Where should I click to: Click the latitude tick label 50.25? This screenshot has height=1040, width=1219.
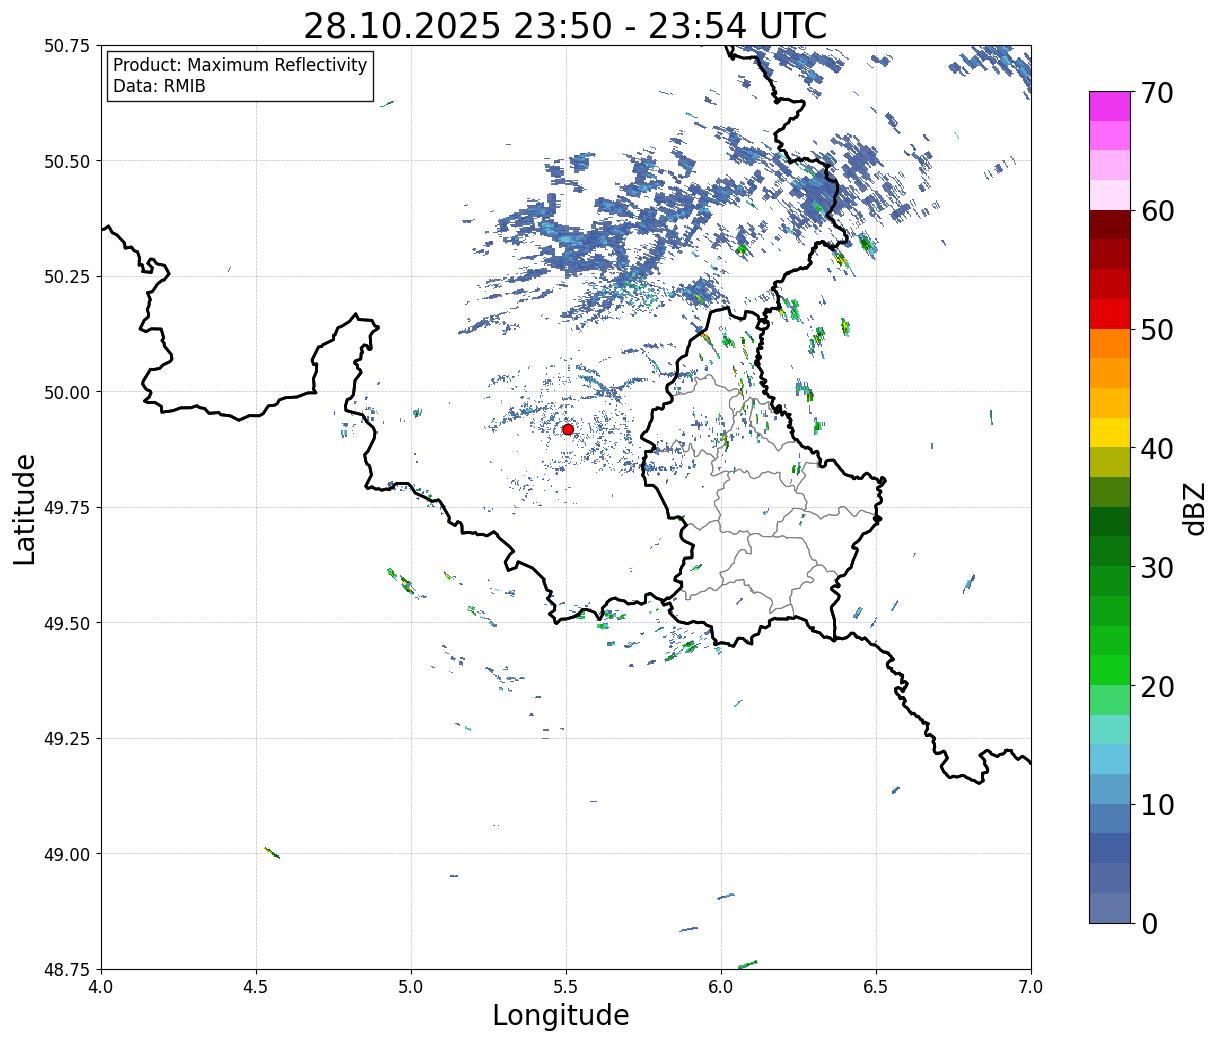(66, 277)
